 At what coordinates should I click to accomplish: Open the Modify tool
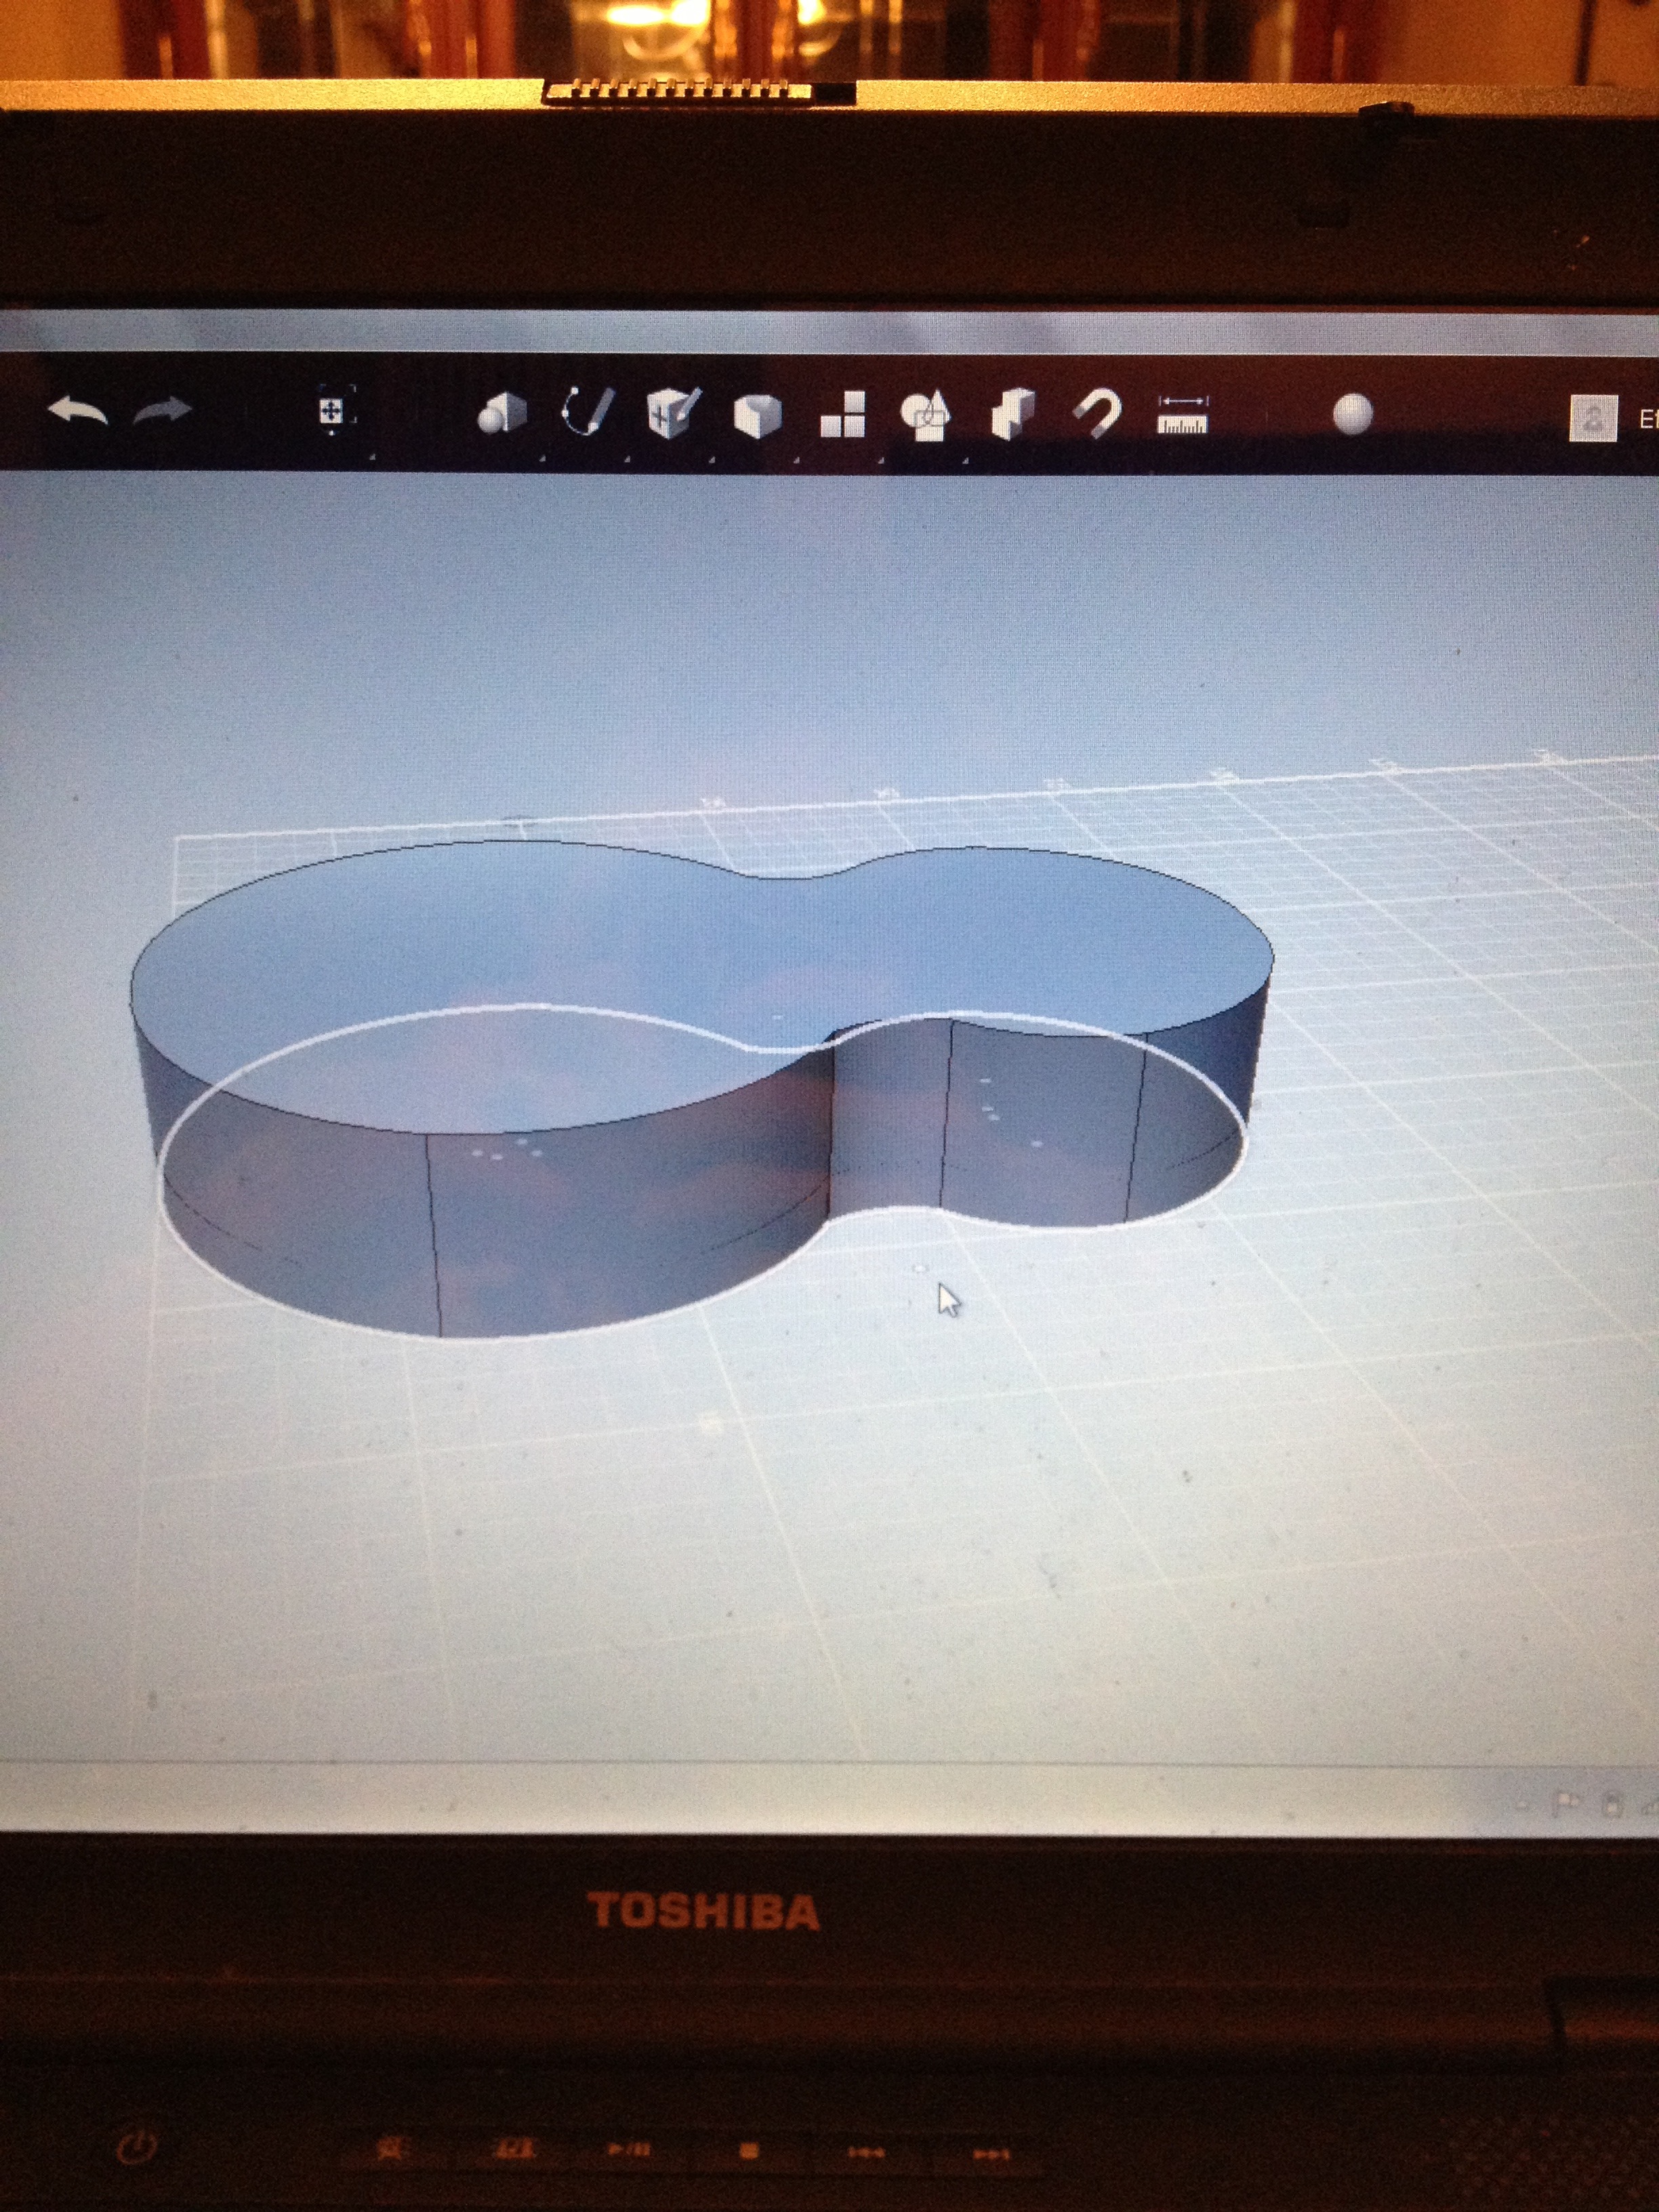point(757,414)
